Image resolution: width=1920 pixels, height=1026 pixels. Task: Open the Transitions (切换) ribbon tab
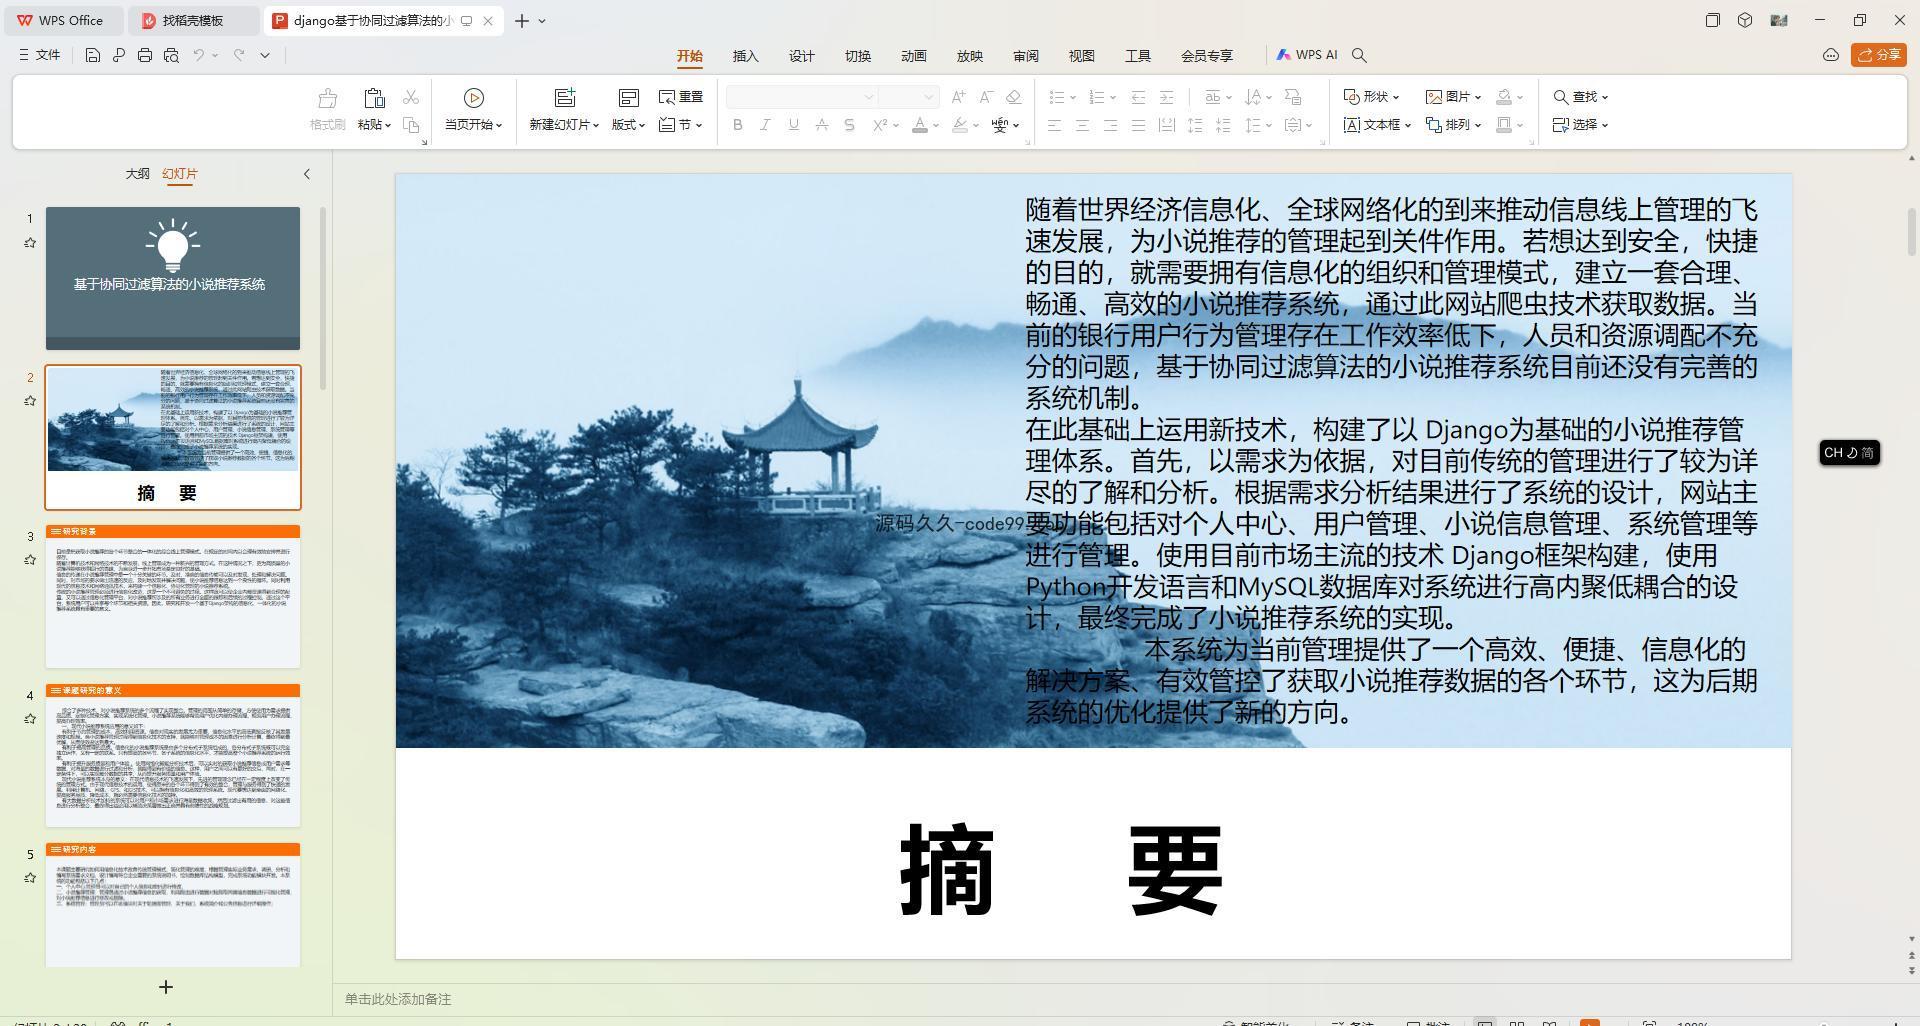pyautogui.click(x=857, y=56)
